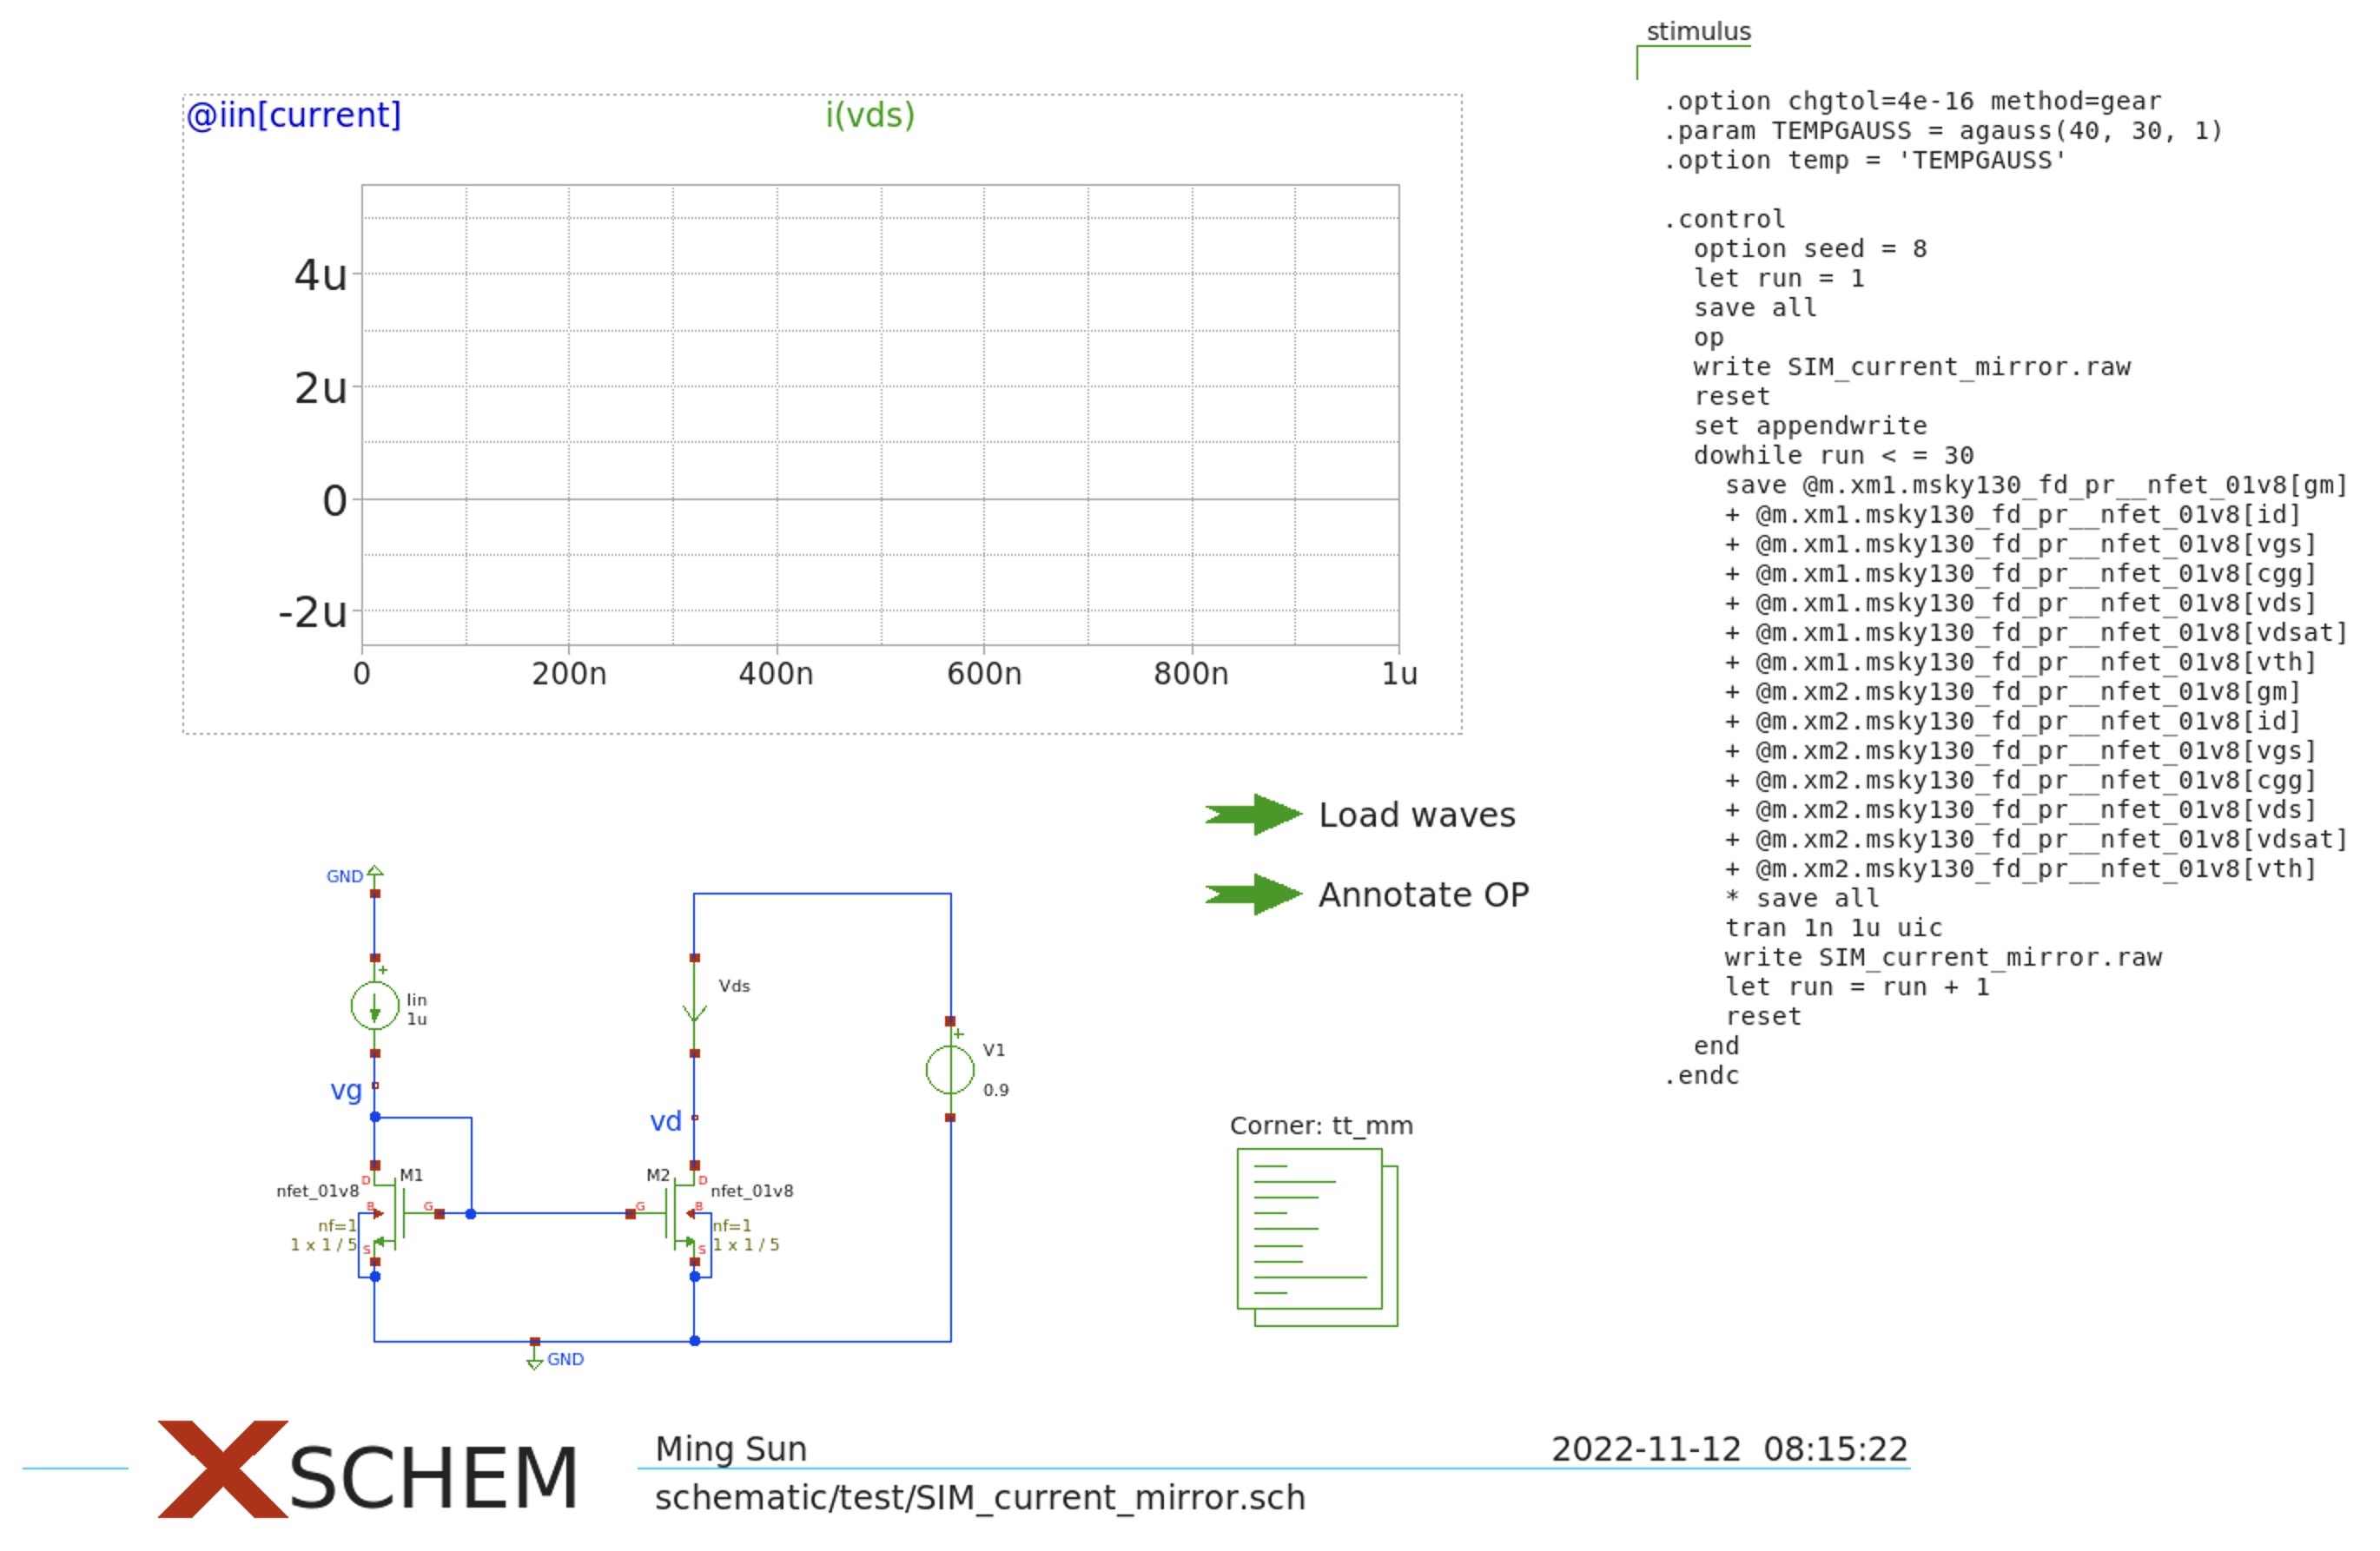Click the nfet_01v8 label beside M1
This screenshot has width=2380, height=1551.
point(318,1191)
